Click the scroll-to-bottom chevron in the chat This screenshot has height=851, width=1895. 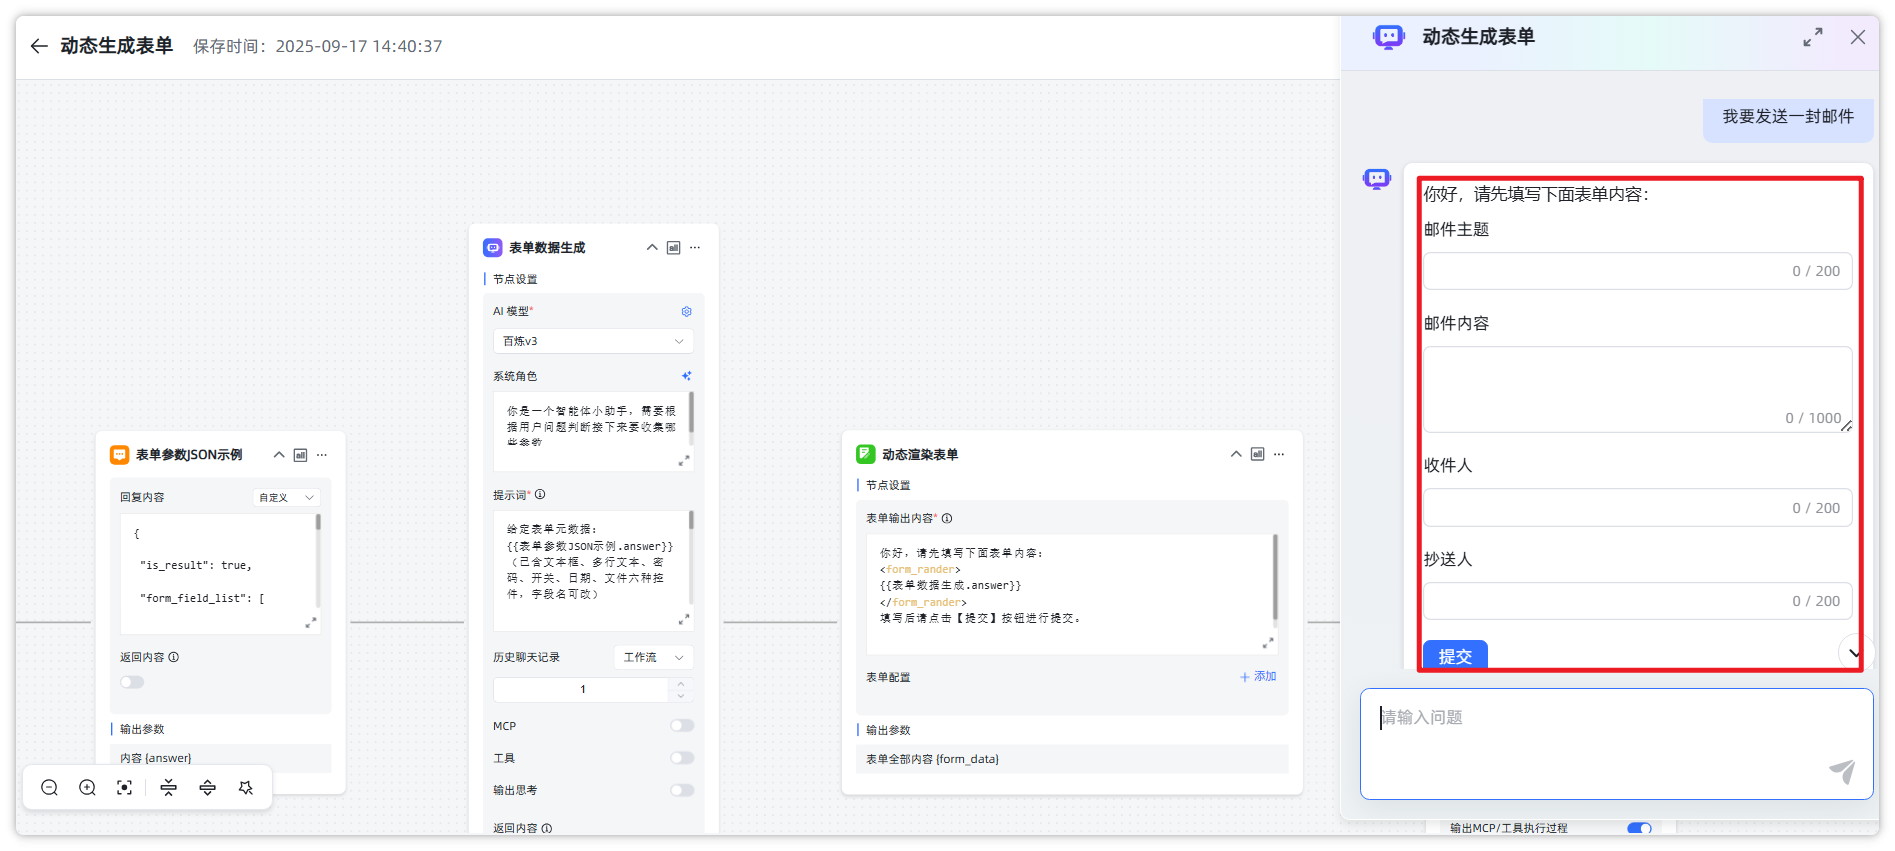click(x=1854, y=653)
